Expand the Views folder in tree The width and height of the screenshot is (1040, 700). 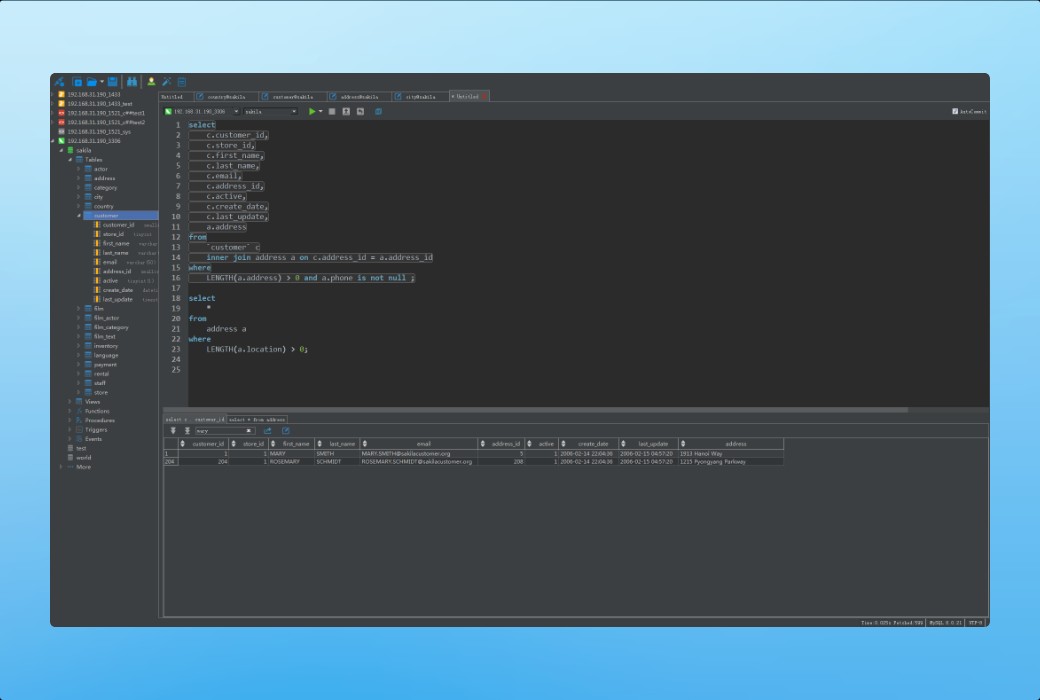(x=70, y=402)
